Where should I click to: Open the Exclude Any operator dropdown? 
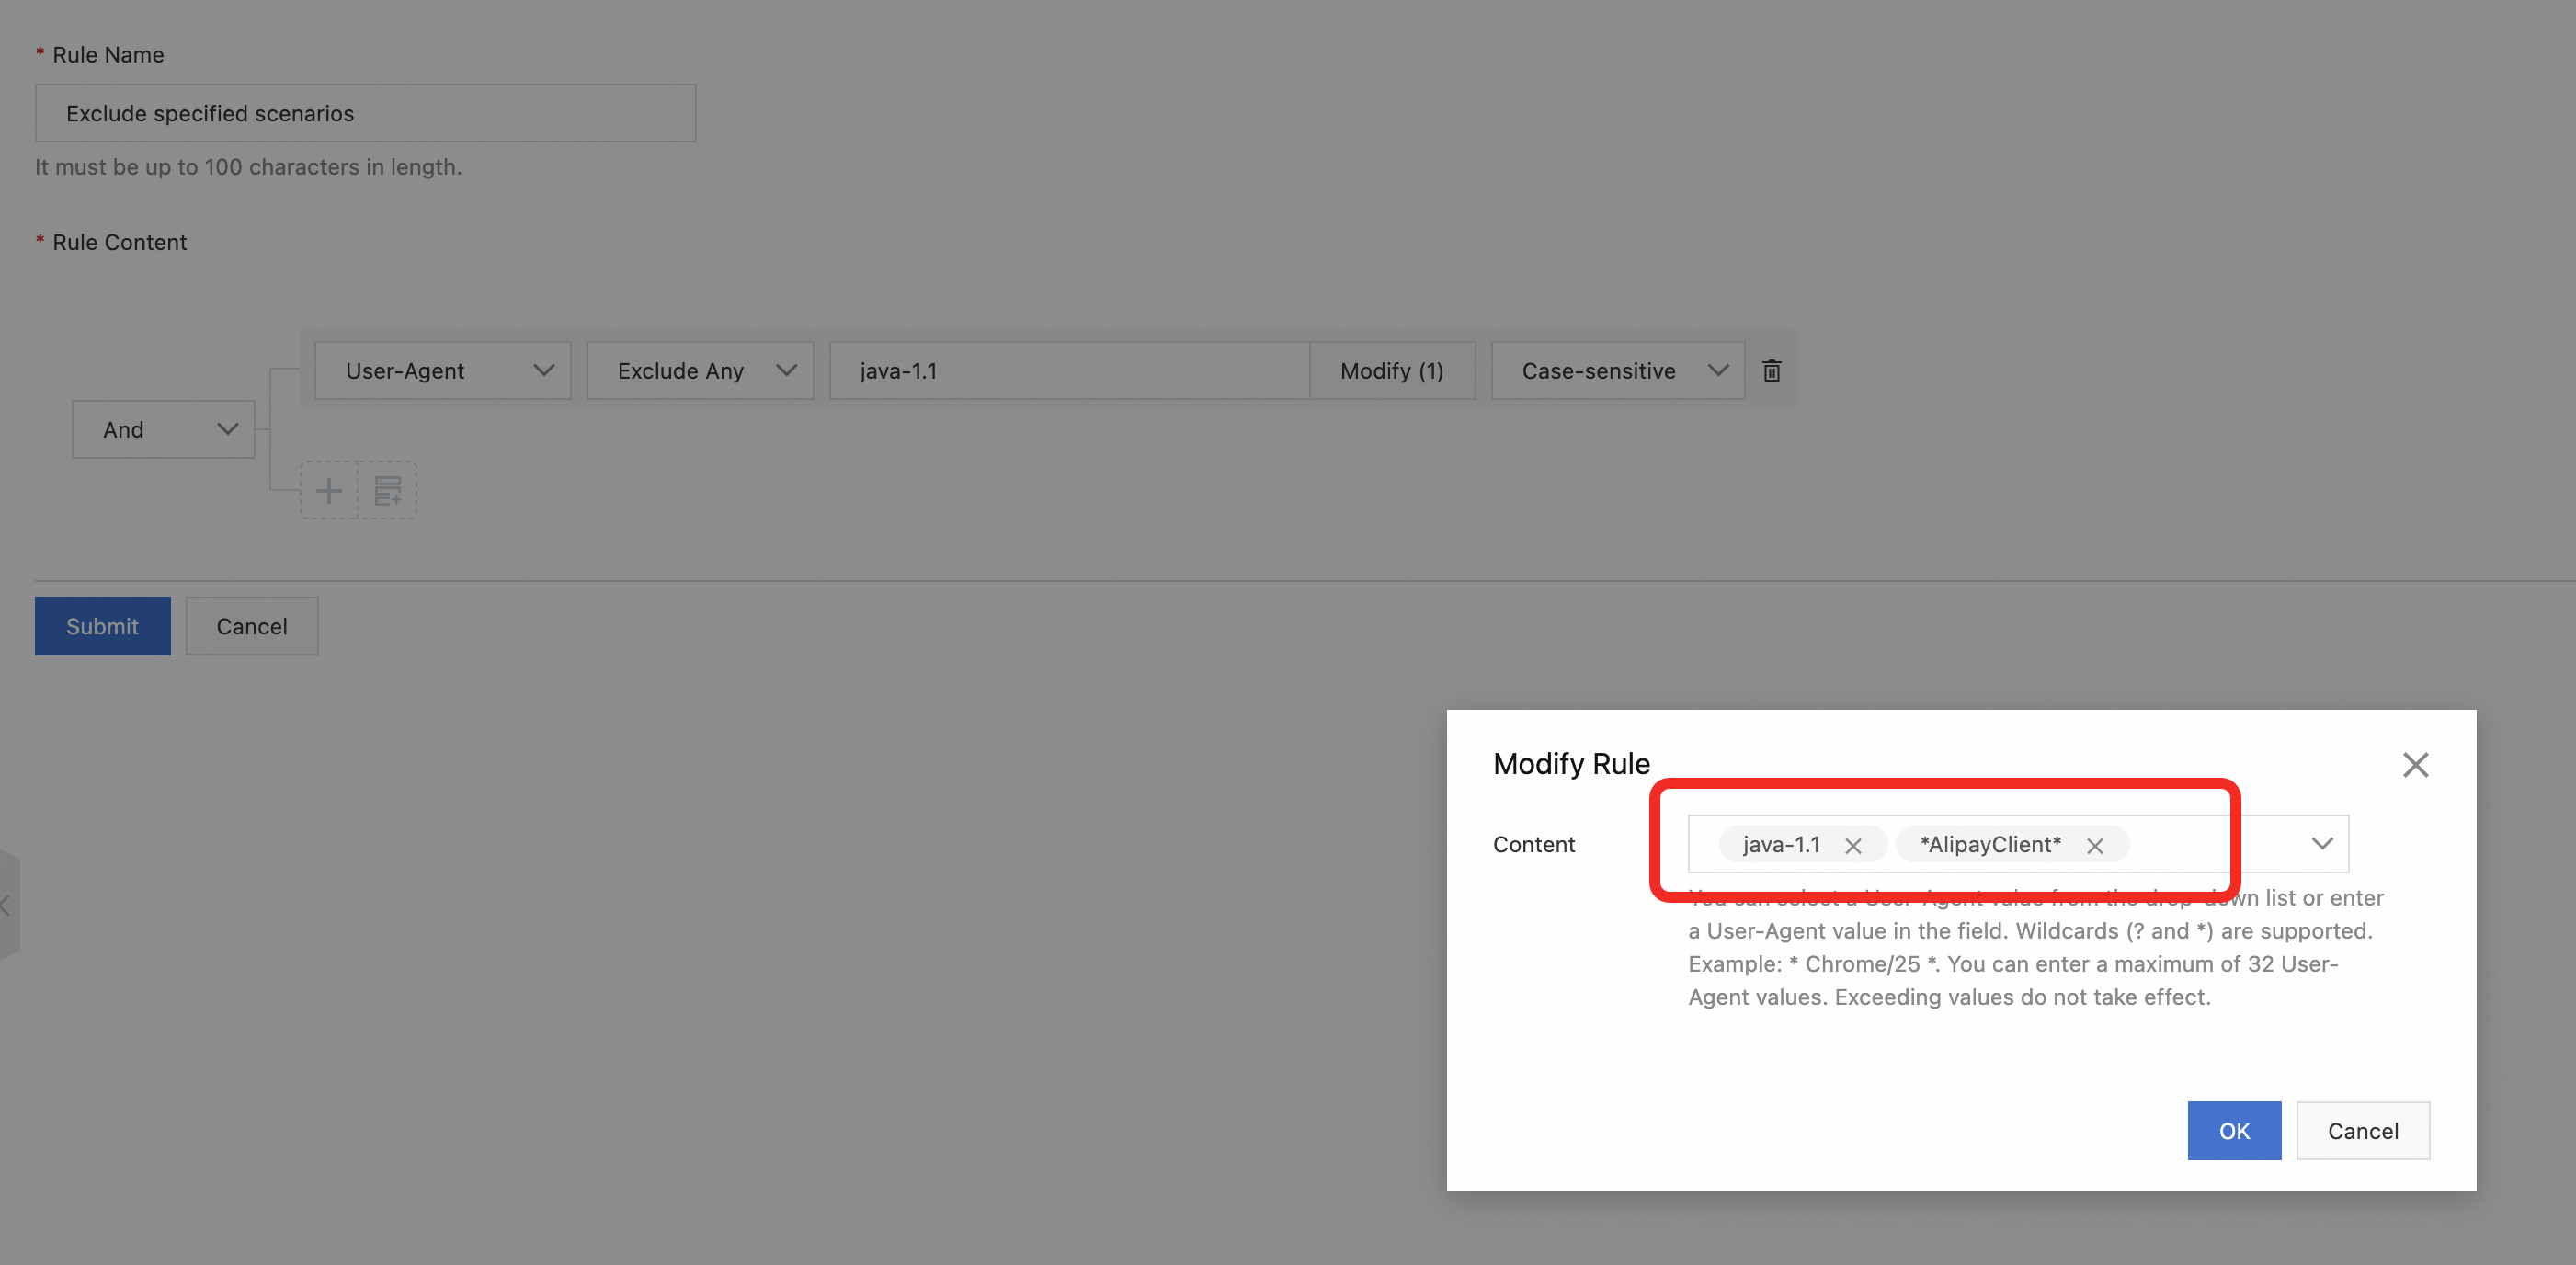(x=700, y=371)
